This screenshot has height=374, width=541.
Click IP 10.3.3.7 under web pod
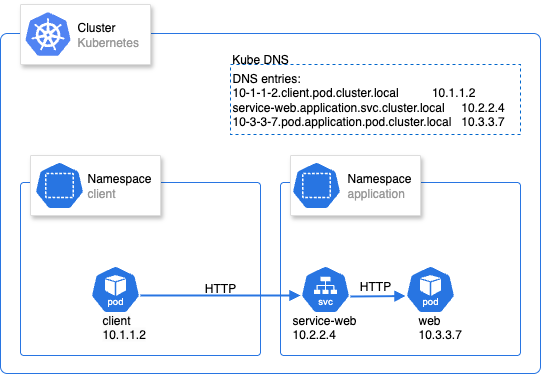(x=440, y=335)
